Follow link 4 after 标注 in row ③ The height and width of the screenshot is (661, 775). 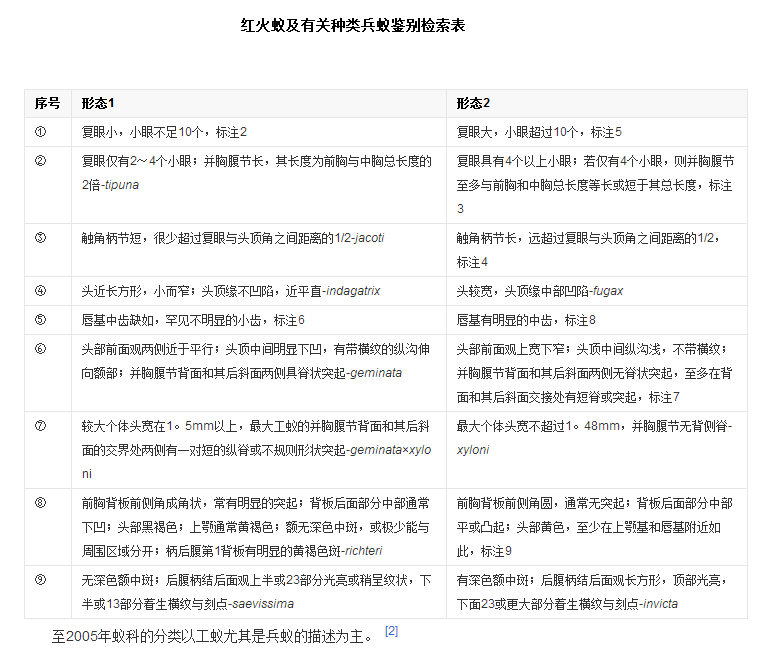484,262
